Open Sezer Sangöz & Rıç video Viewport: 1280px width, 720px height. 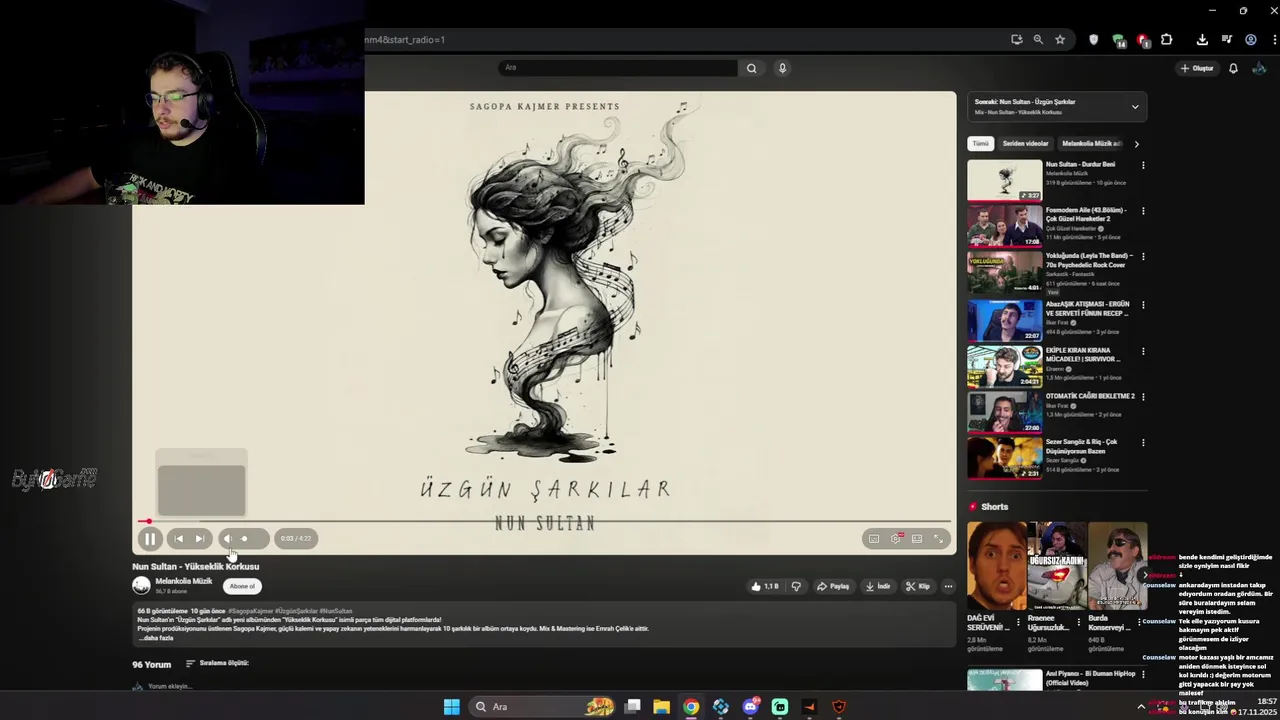pos(1004,458)
